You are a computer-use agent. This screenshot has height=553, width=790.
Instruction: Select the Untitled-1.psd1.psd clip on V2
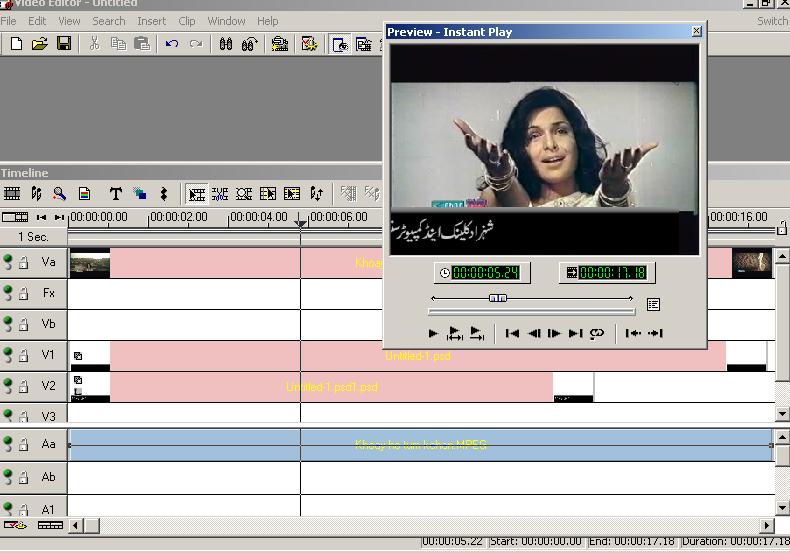click(x=332, y=387)
